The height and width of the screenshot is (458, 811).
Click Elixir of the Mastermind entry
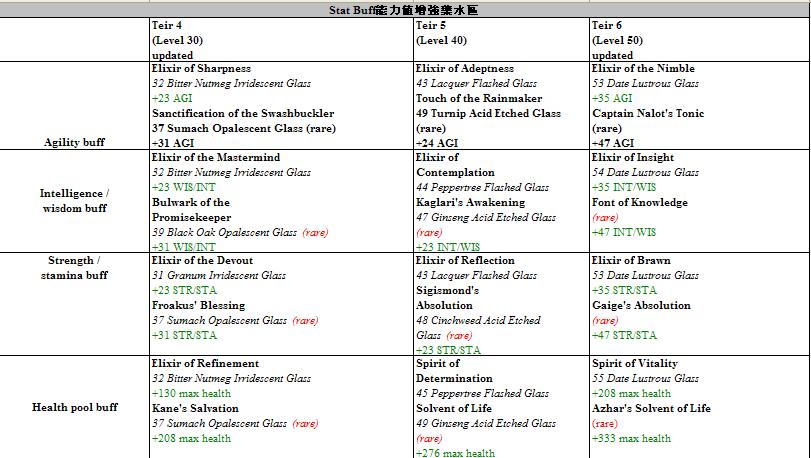point(215,158)
